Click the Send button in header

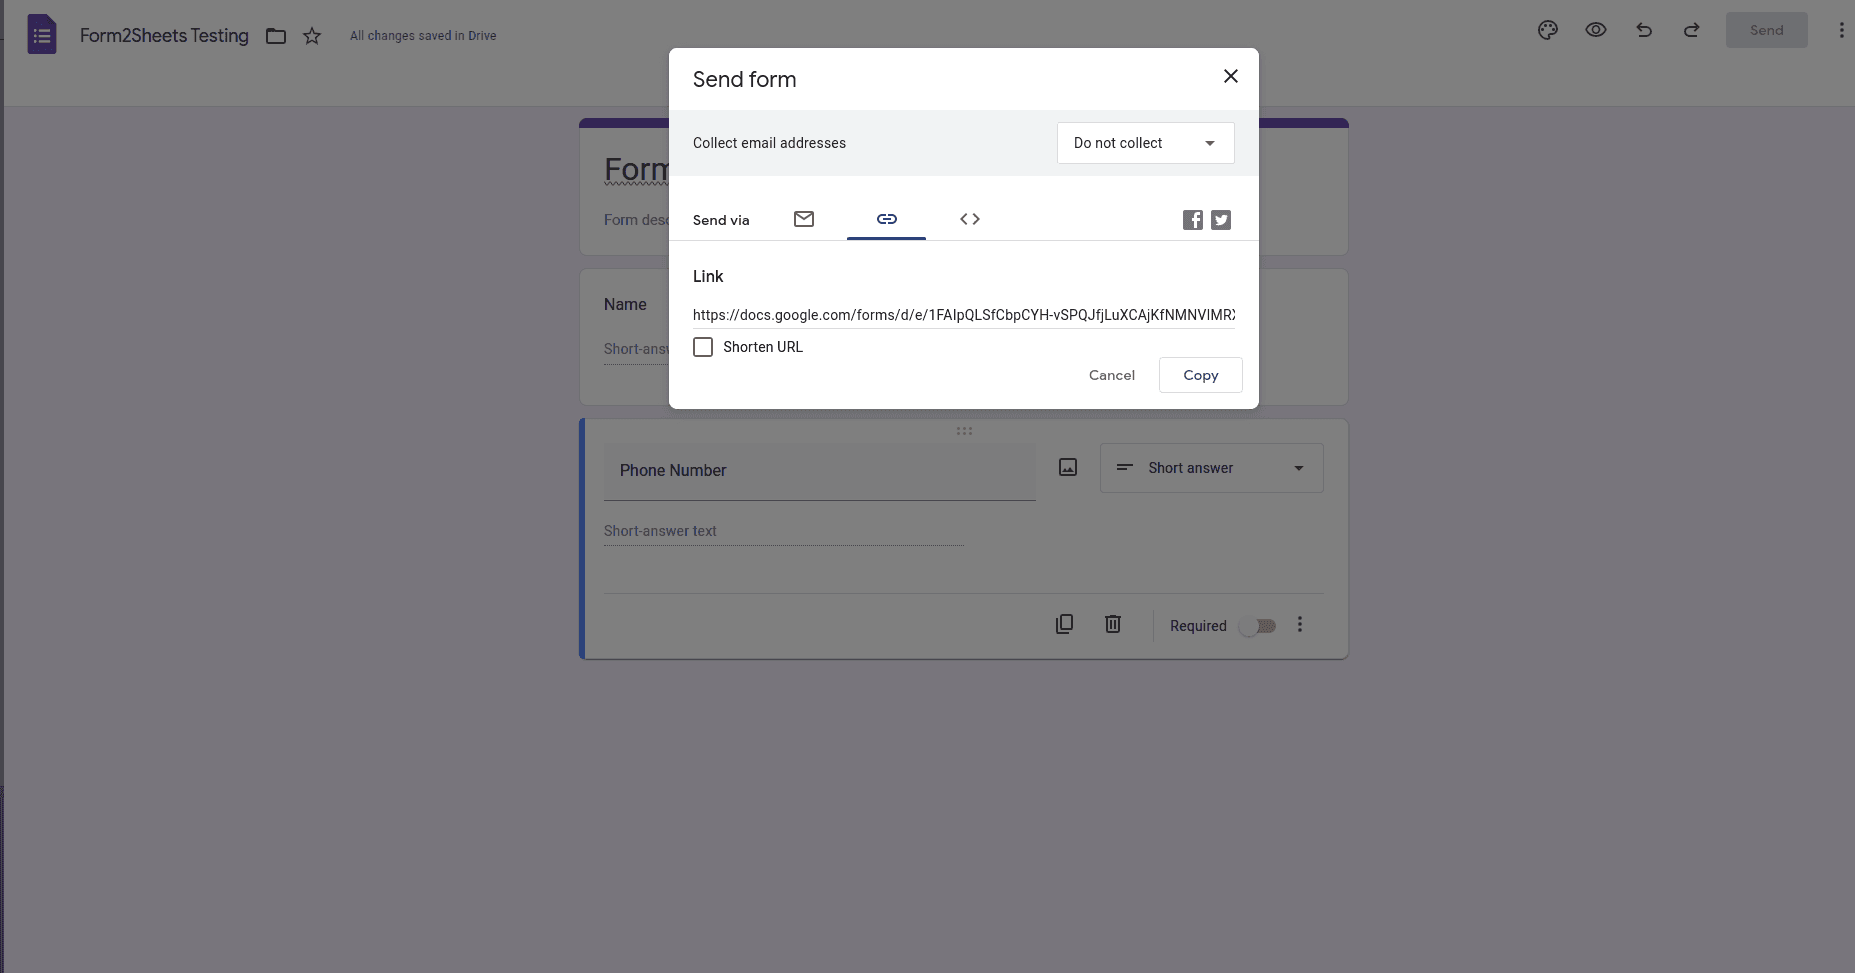(x=1767, y=30)
